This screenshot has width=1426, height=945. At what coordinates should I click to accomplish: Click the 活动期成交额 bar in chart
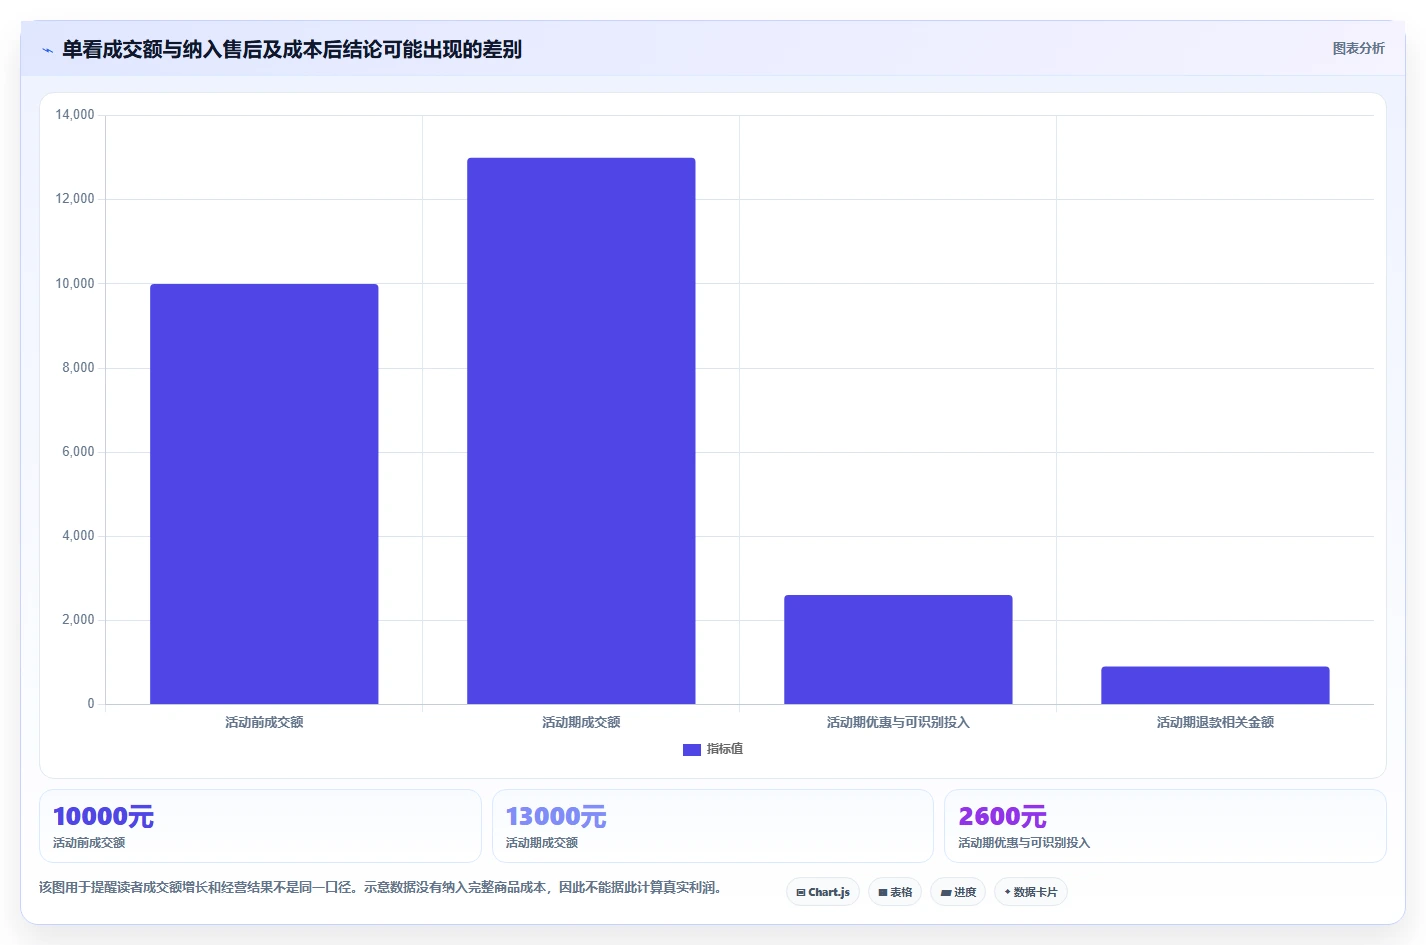pyautogui.click(x=581, y=431)
